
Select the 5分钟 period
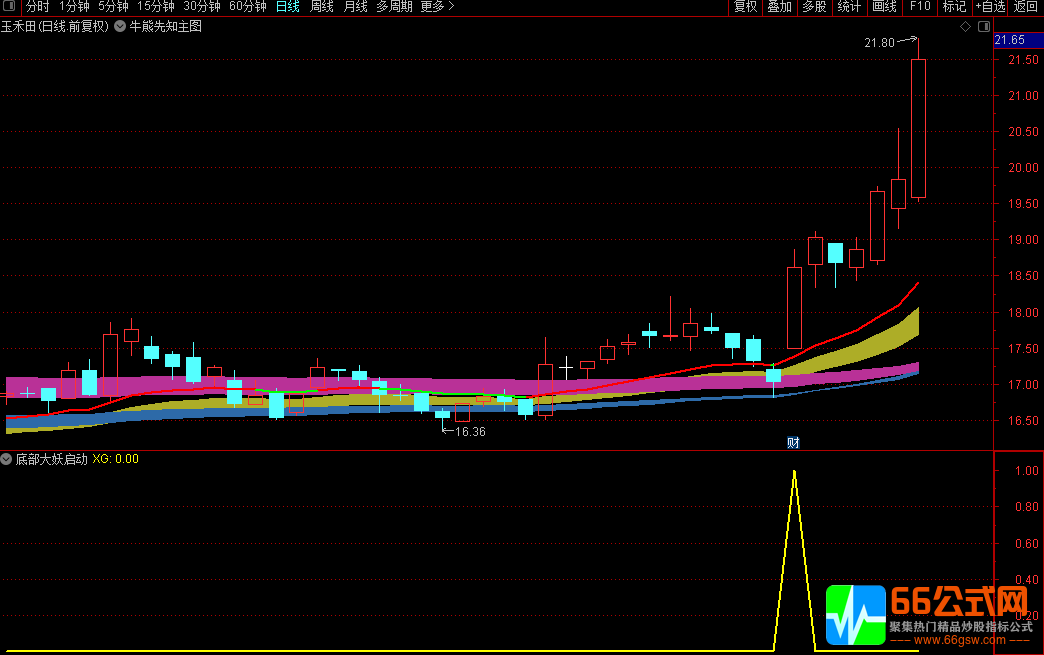[113, 7]
